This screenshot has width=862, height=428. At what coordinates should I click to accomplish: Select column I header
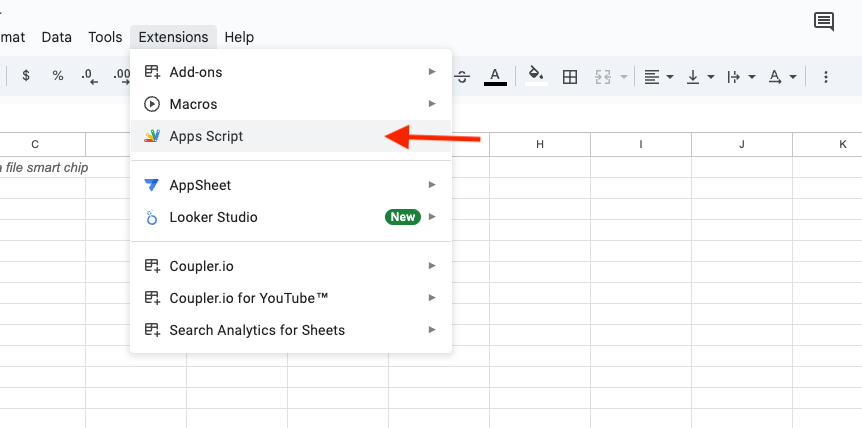click(641, 144)
